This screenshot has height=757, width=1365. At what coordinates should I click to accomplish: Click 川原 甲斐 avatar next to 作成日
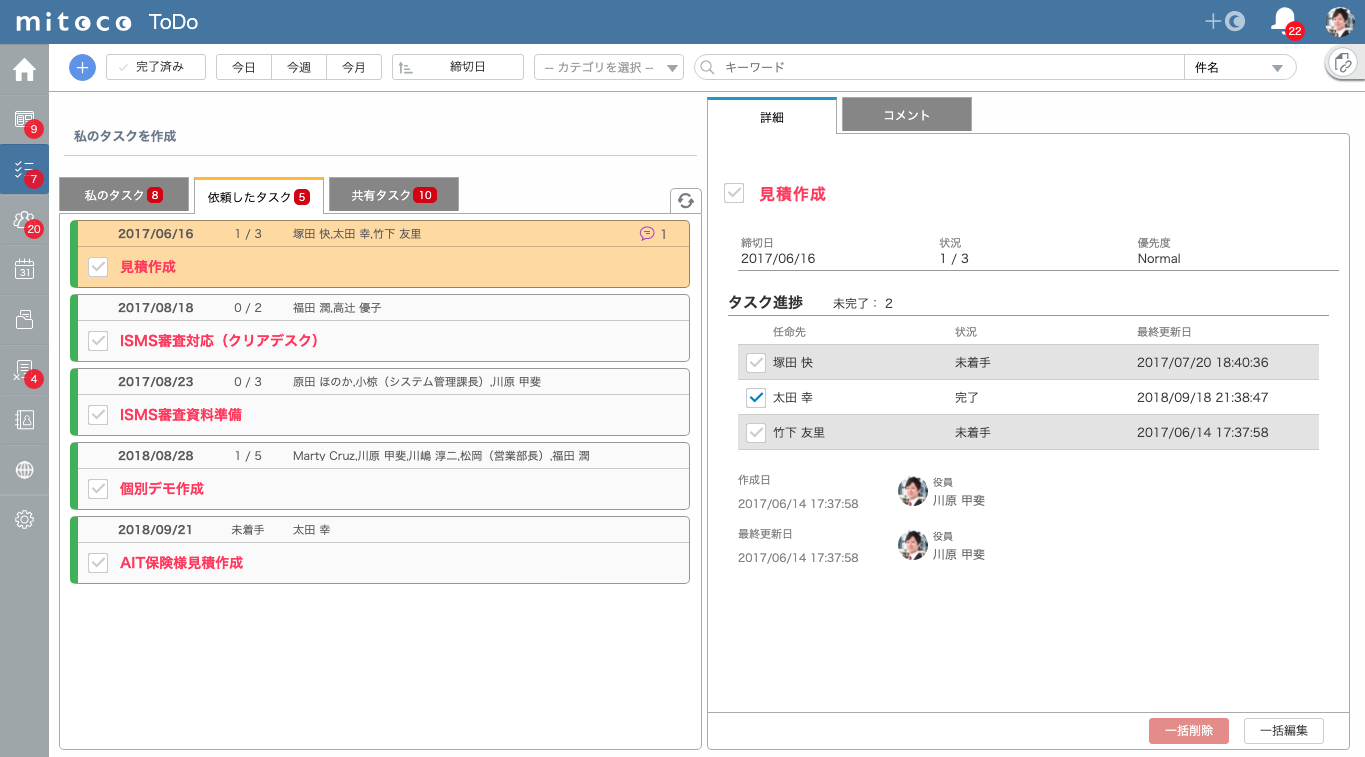(913, 491)
